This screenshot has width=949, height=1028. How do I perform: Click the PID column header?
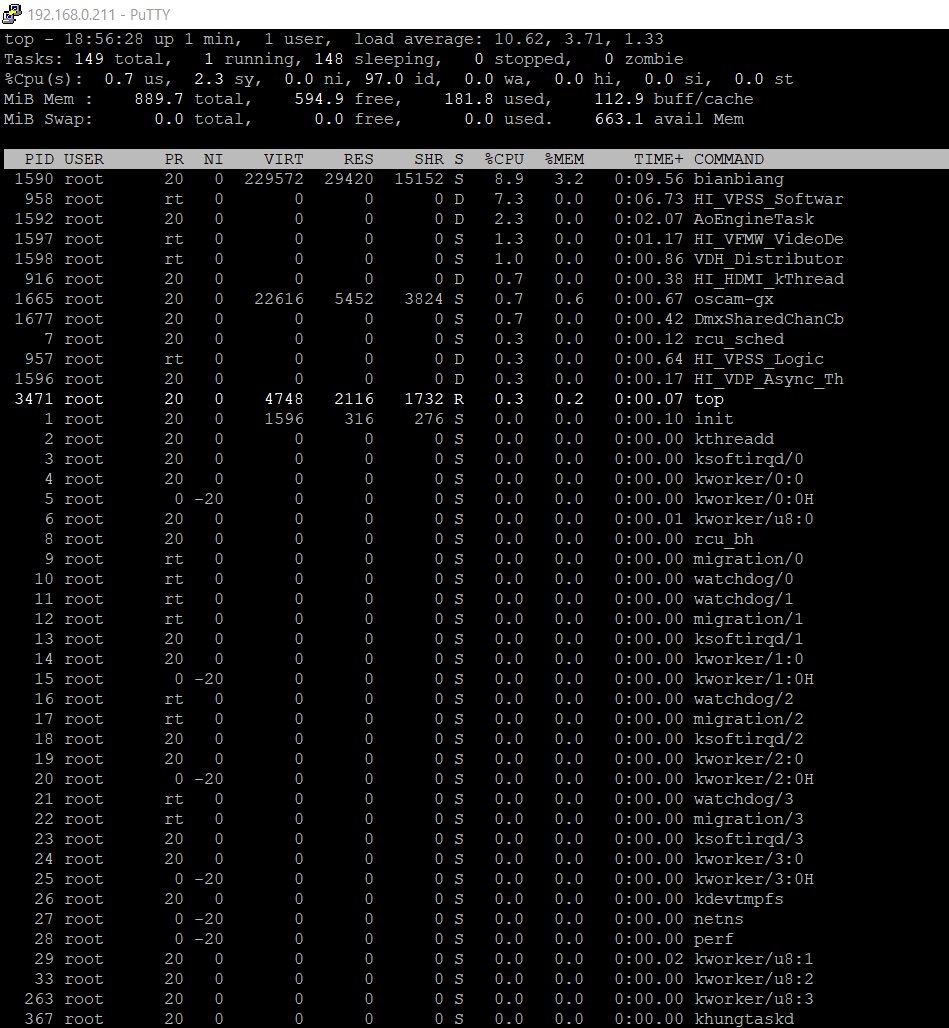(x=39, y=159)
